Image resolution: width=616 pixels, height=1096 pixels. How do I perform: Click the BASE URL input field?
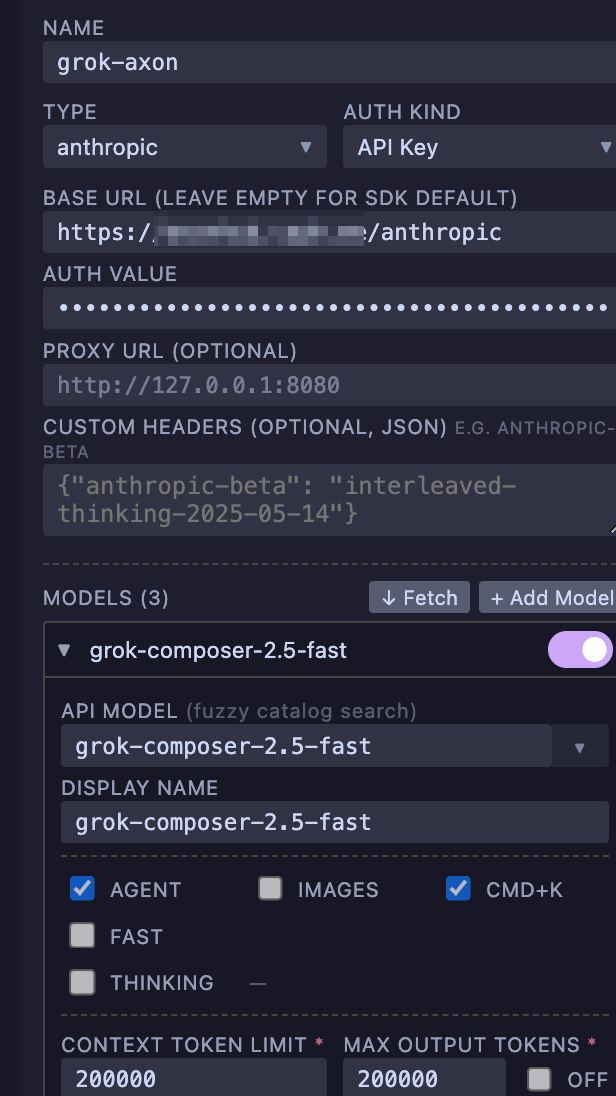click(x=329, y=232)
